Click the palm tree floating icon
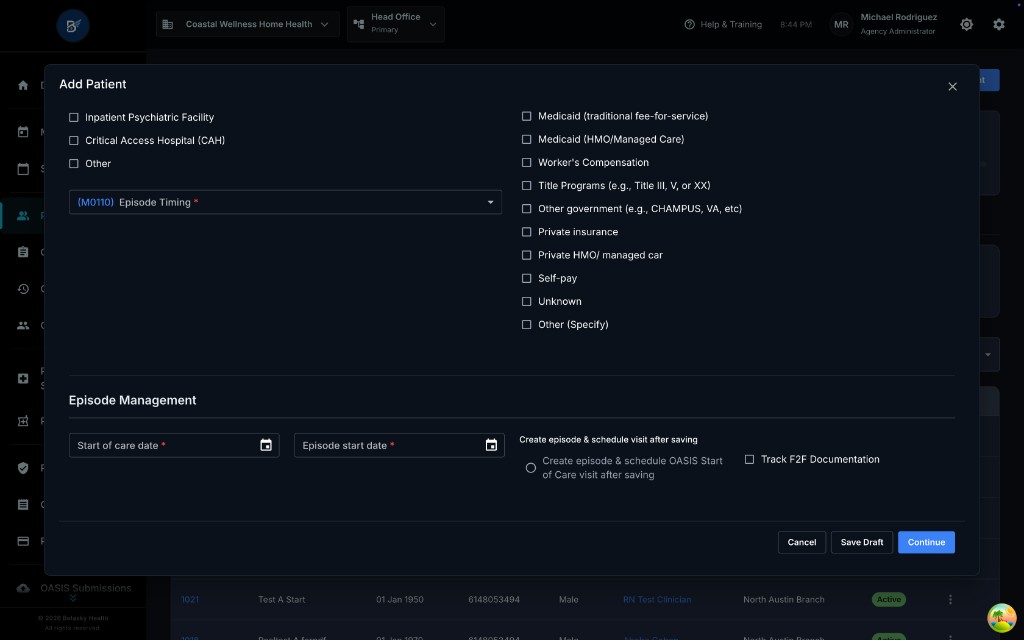 click(1001, 618)
